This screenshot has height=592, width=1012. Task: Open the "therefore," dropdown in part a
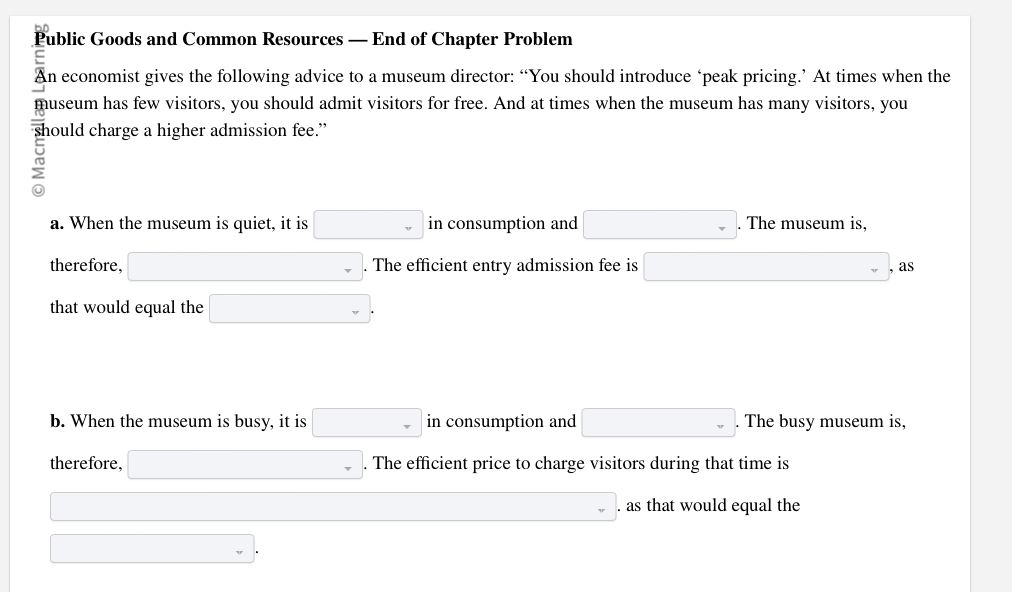244,266
